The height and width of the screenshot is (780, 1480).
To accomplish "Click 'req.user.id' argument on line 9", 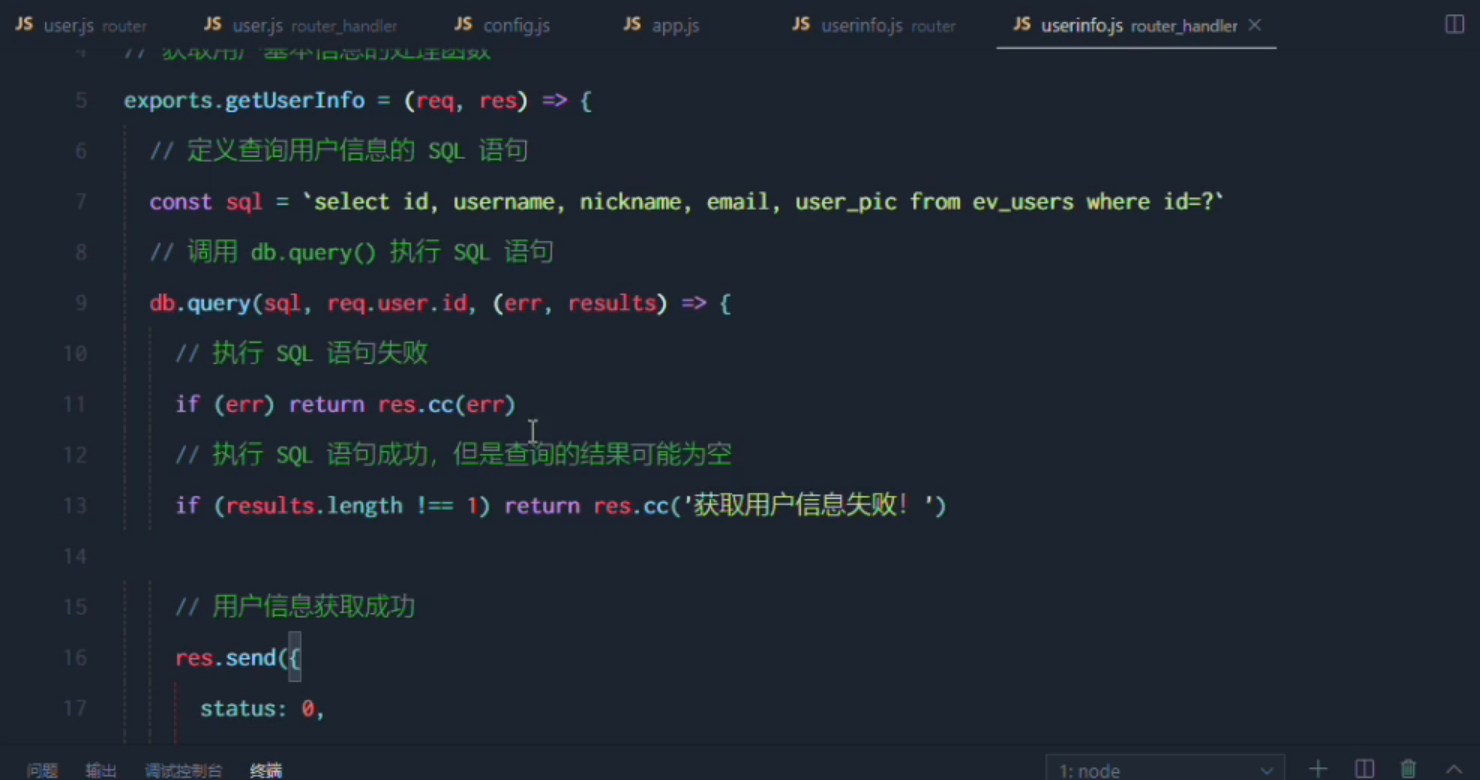I will (397, 303).
